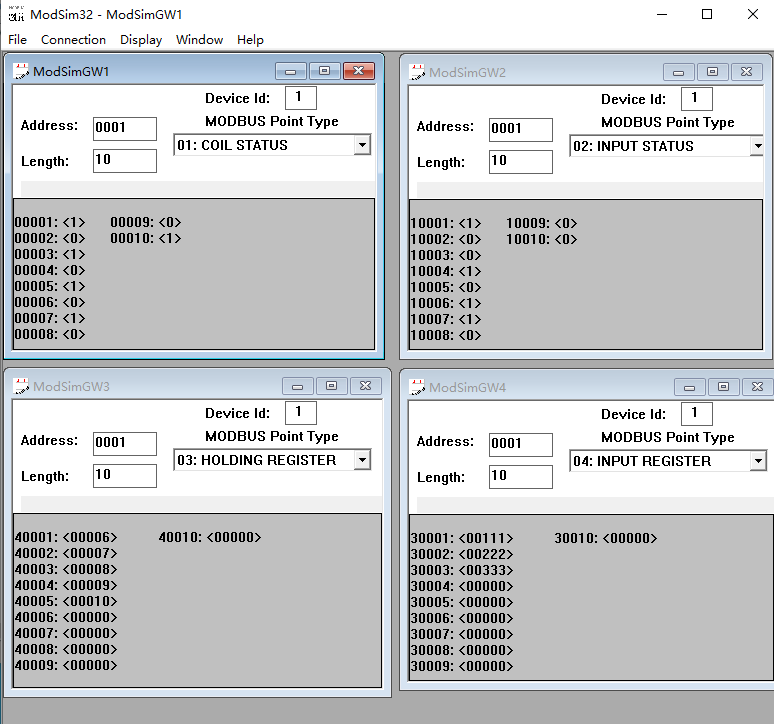Image resolution: width=774 pixels, height=724 pixels.
Task: Expand the 04: INPUT REGISTER point type dropdown
Action: (x=758, y=461)
